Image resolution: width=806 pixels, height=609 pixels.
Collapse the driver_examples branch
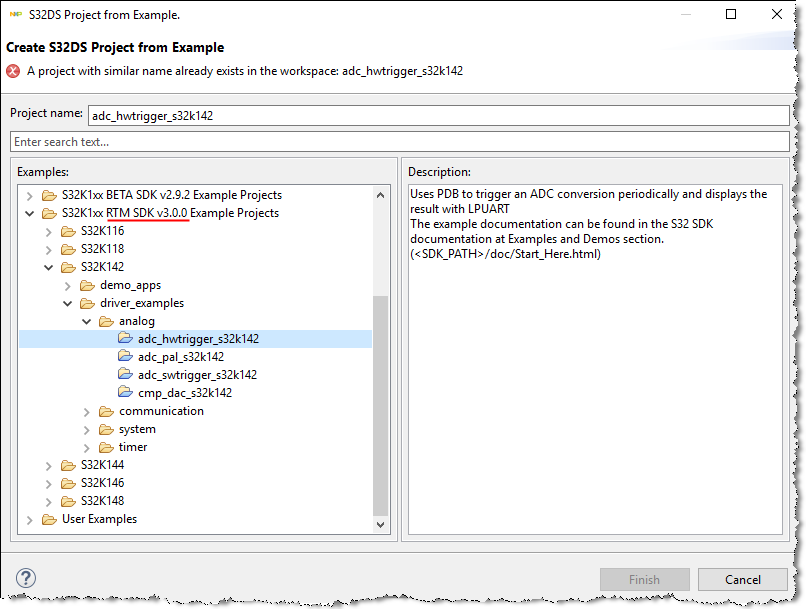pyautogui.click(x=67, y=302)
